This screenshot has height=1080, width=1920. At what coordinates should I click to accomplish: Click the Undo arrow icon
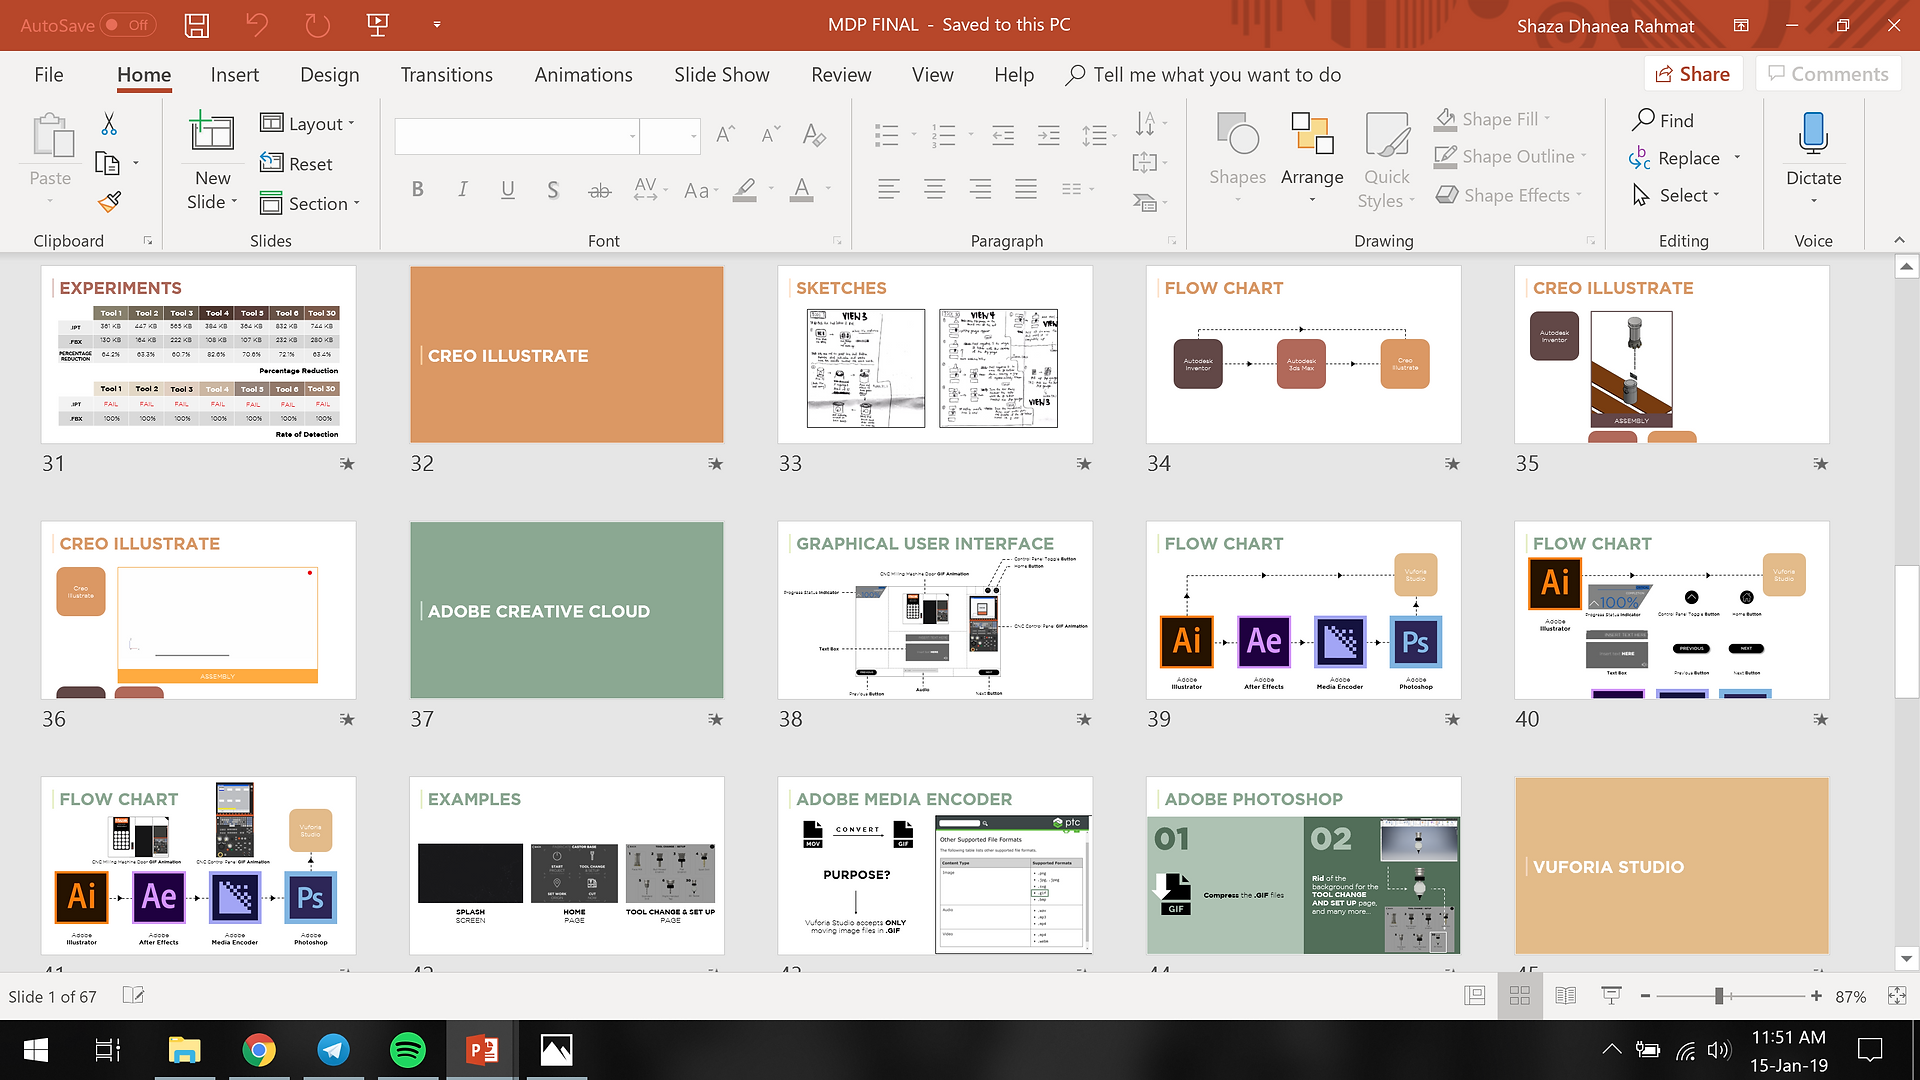point(257,25)
